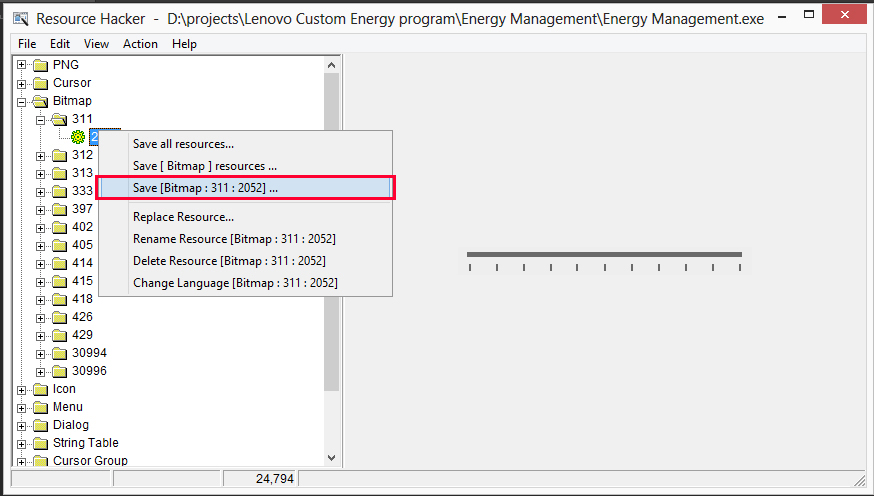The width and height of the screenshot is (874, 496).
Task: Expand the Cursor tree node
Action: pyautogui.click(x=21, y=84)
